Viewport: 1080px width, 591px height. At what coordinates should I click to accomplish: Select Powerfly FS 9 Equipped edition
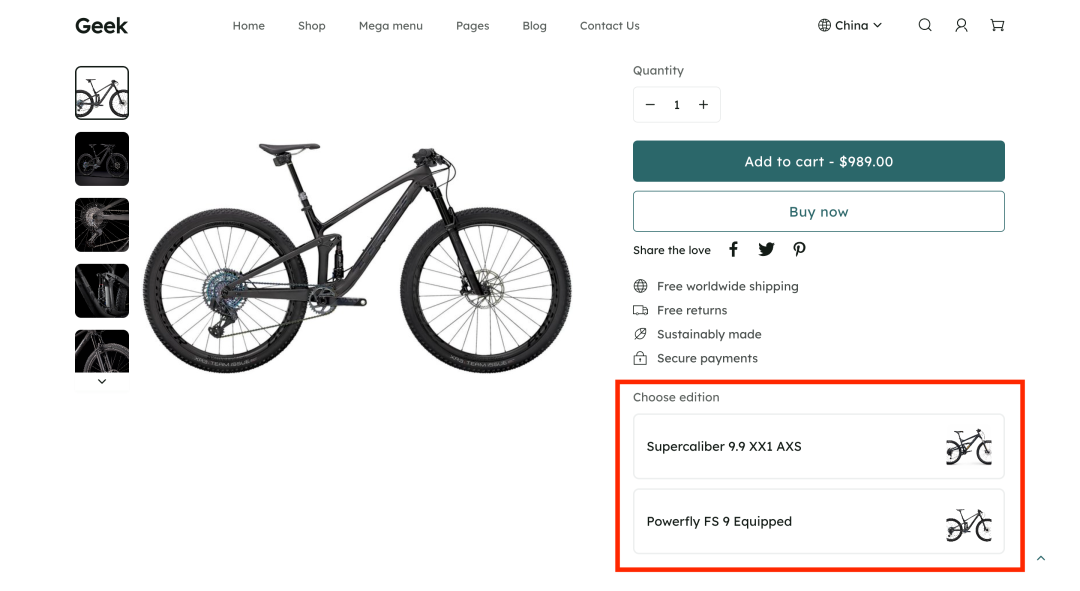(818, 521)
